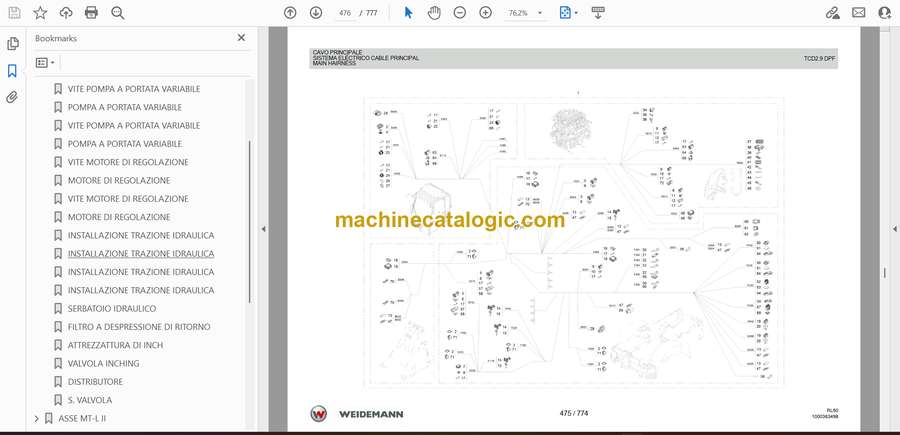
Task: Show the page thumbnails panel
Action: coord(13,44)
